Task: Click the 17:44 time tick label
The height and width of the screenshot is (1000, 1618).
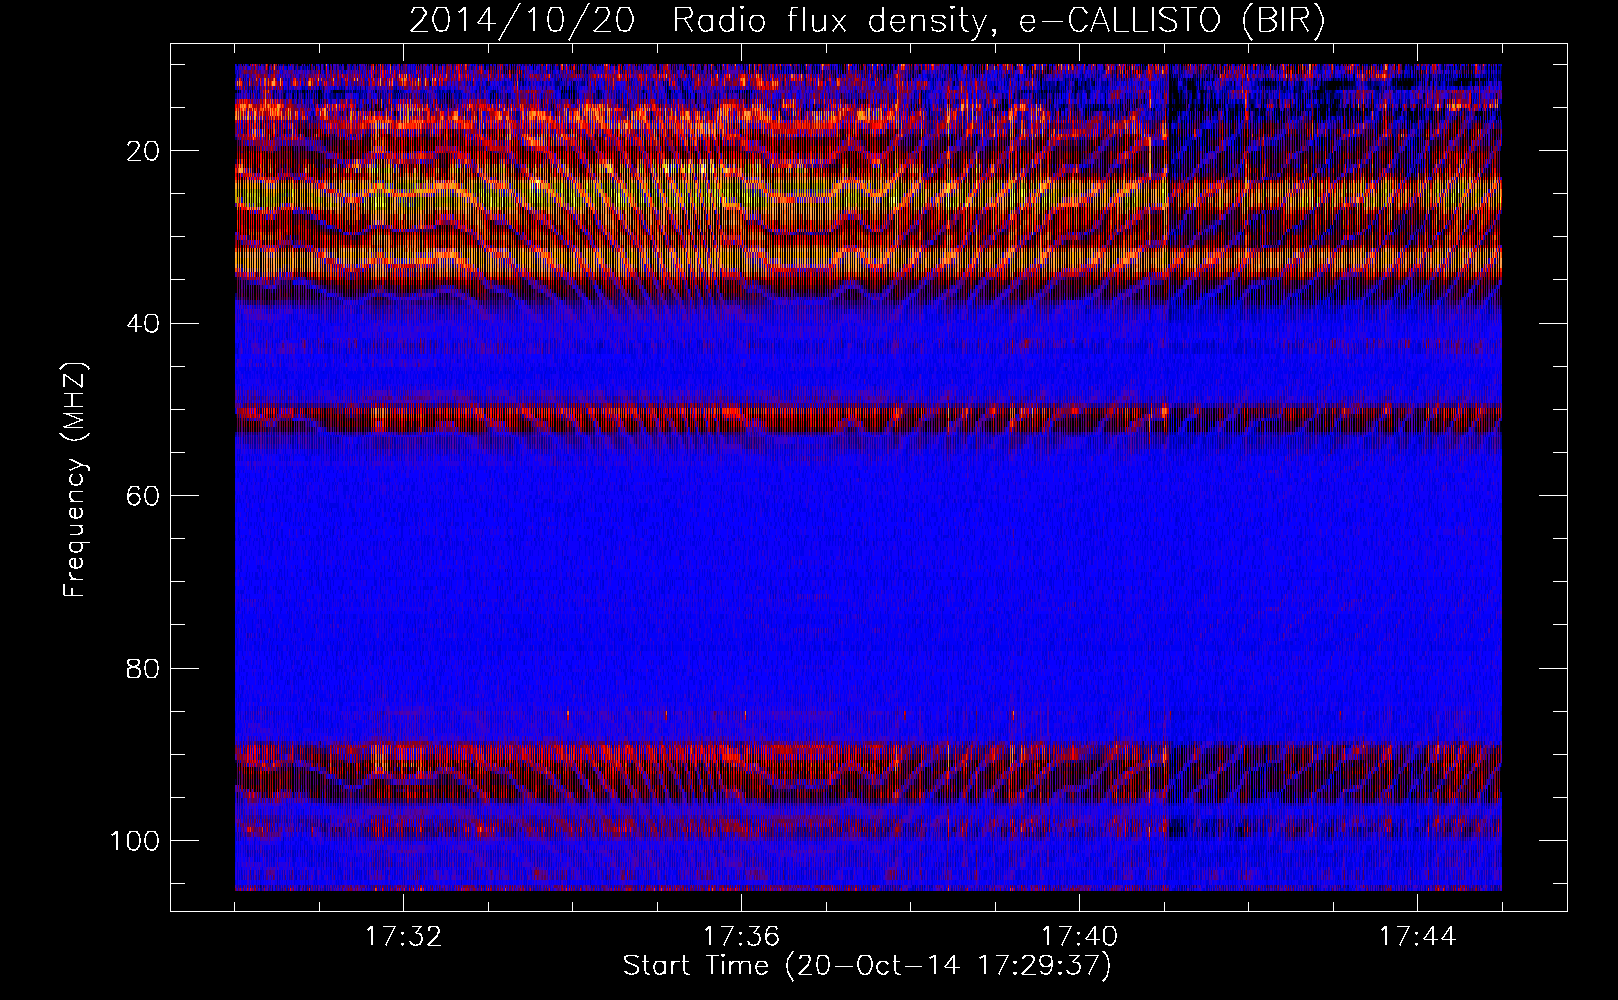Action: tap(1417, 937)
